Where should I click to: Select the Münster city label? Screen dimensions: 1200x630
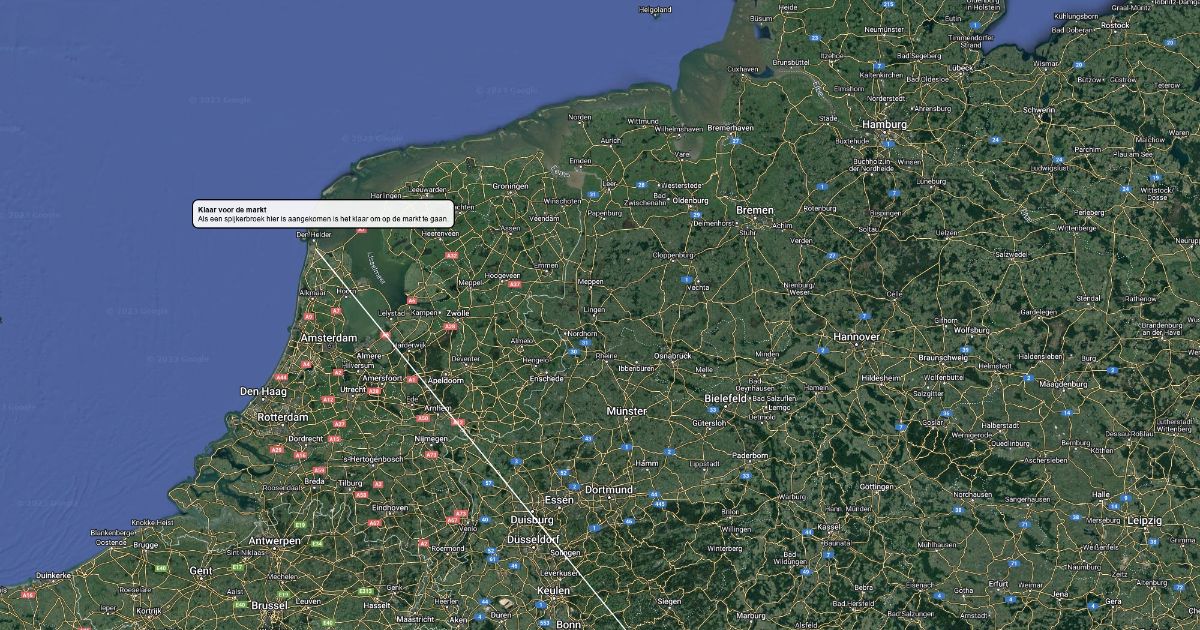[x=626, y=411]
